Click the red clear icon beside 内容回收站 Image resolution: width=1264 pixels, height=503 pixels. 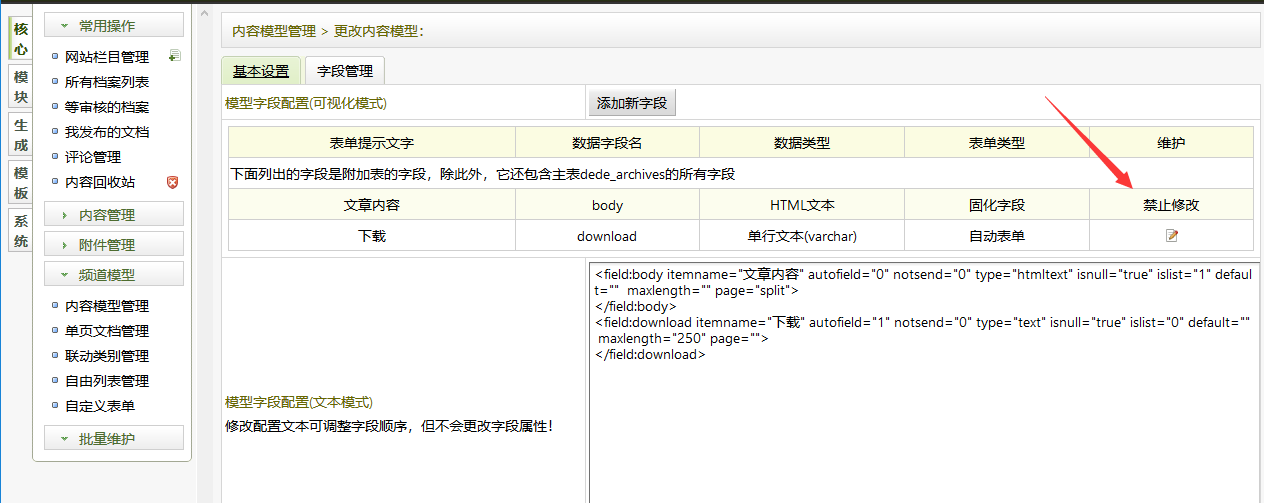[172, 182]
